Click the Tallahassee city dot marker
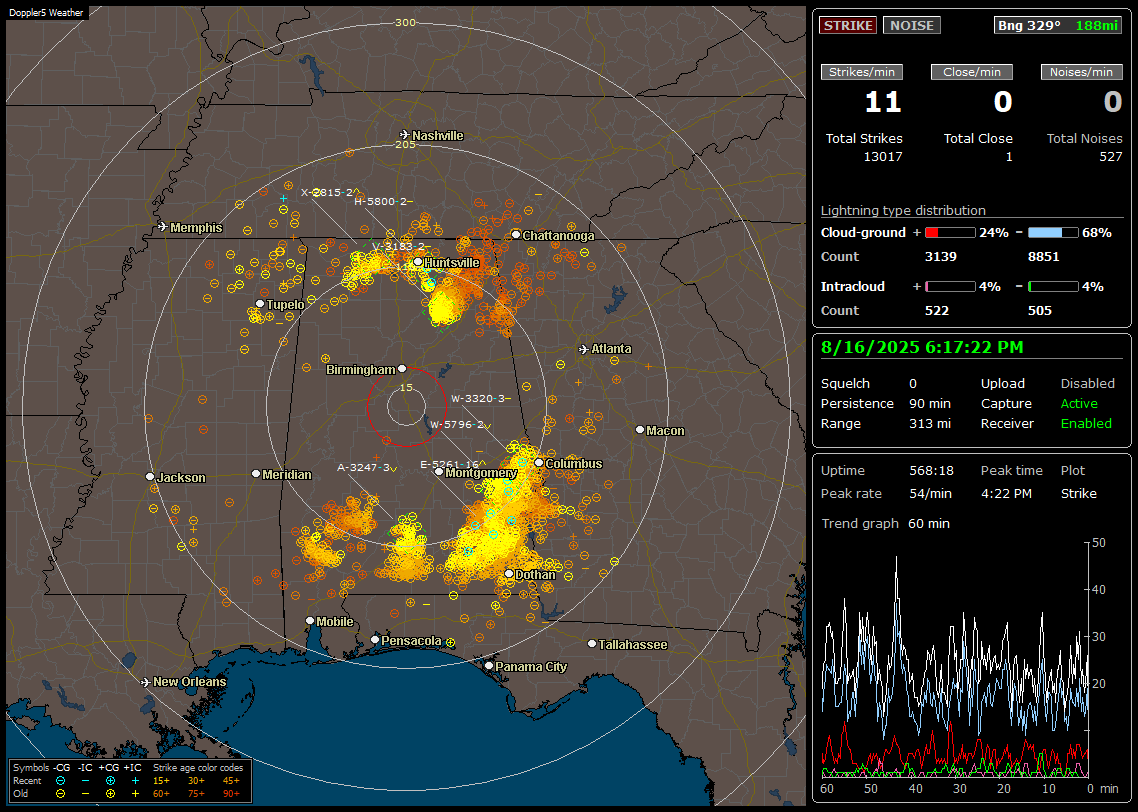This screenshot has width=1138, height=812. point(592,644)
